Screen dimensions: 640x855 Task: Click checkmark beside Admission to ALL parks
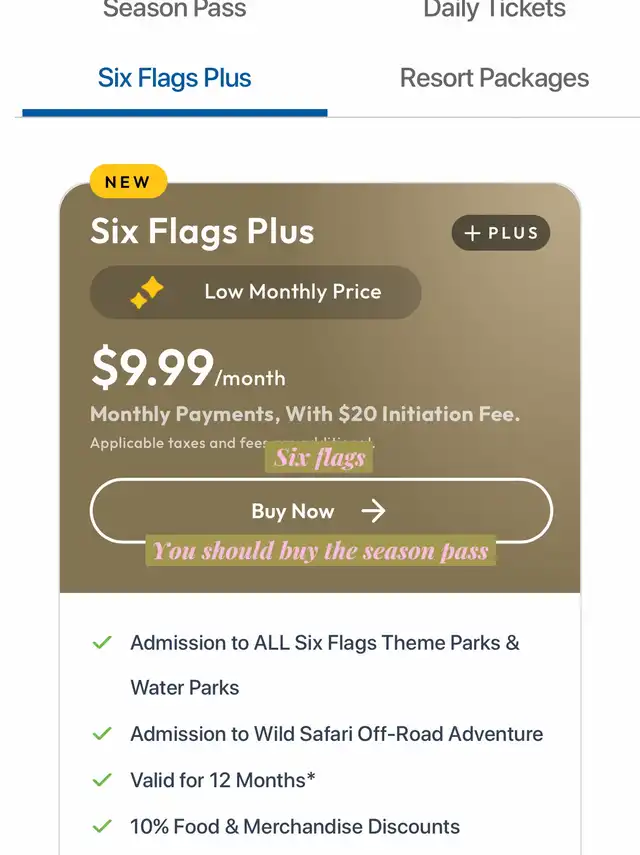(102, 642)
